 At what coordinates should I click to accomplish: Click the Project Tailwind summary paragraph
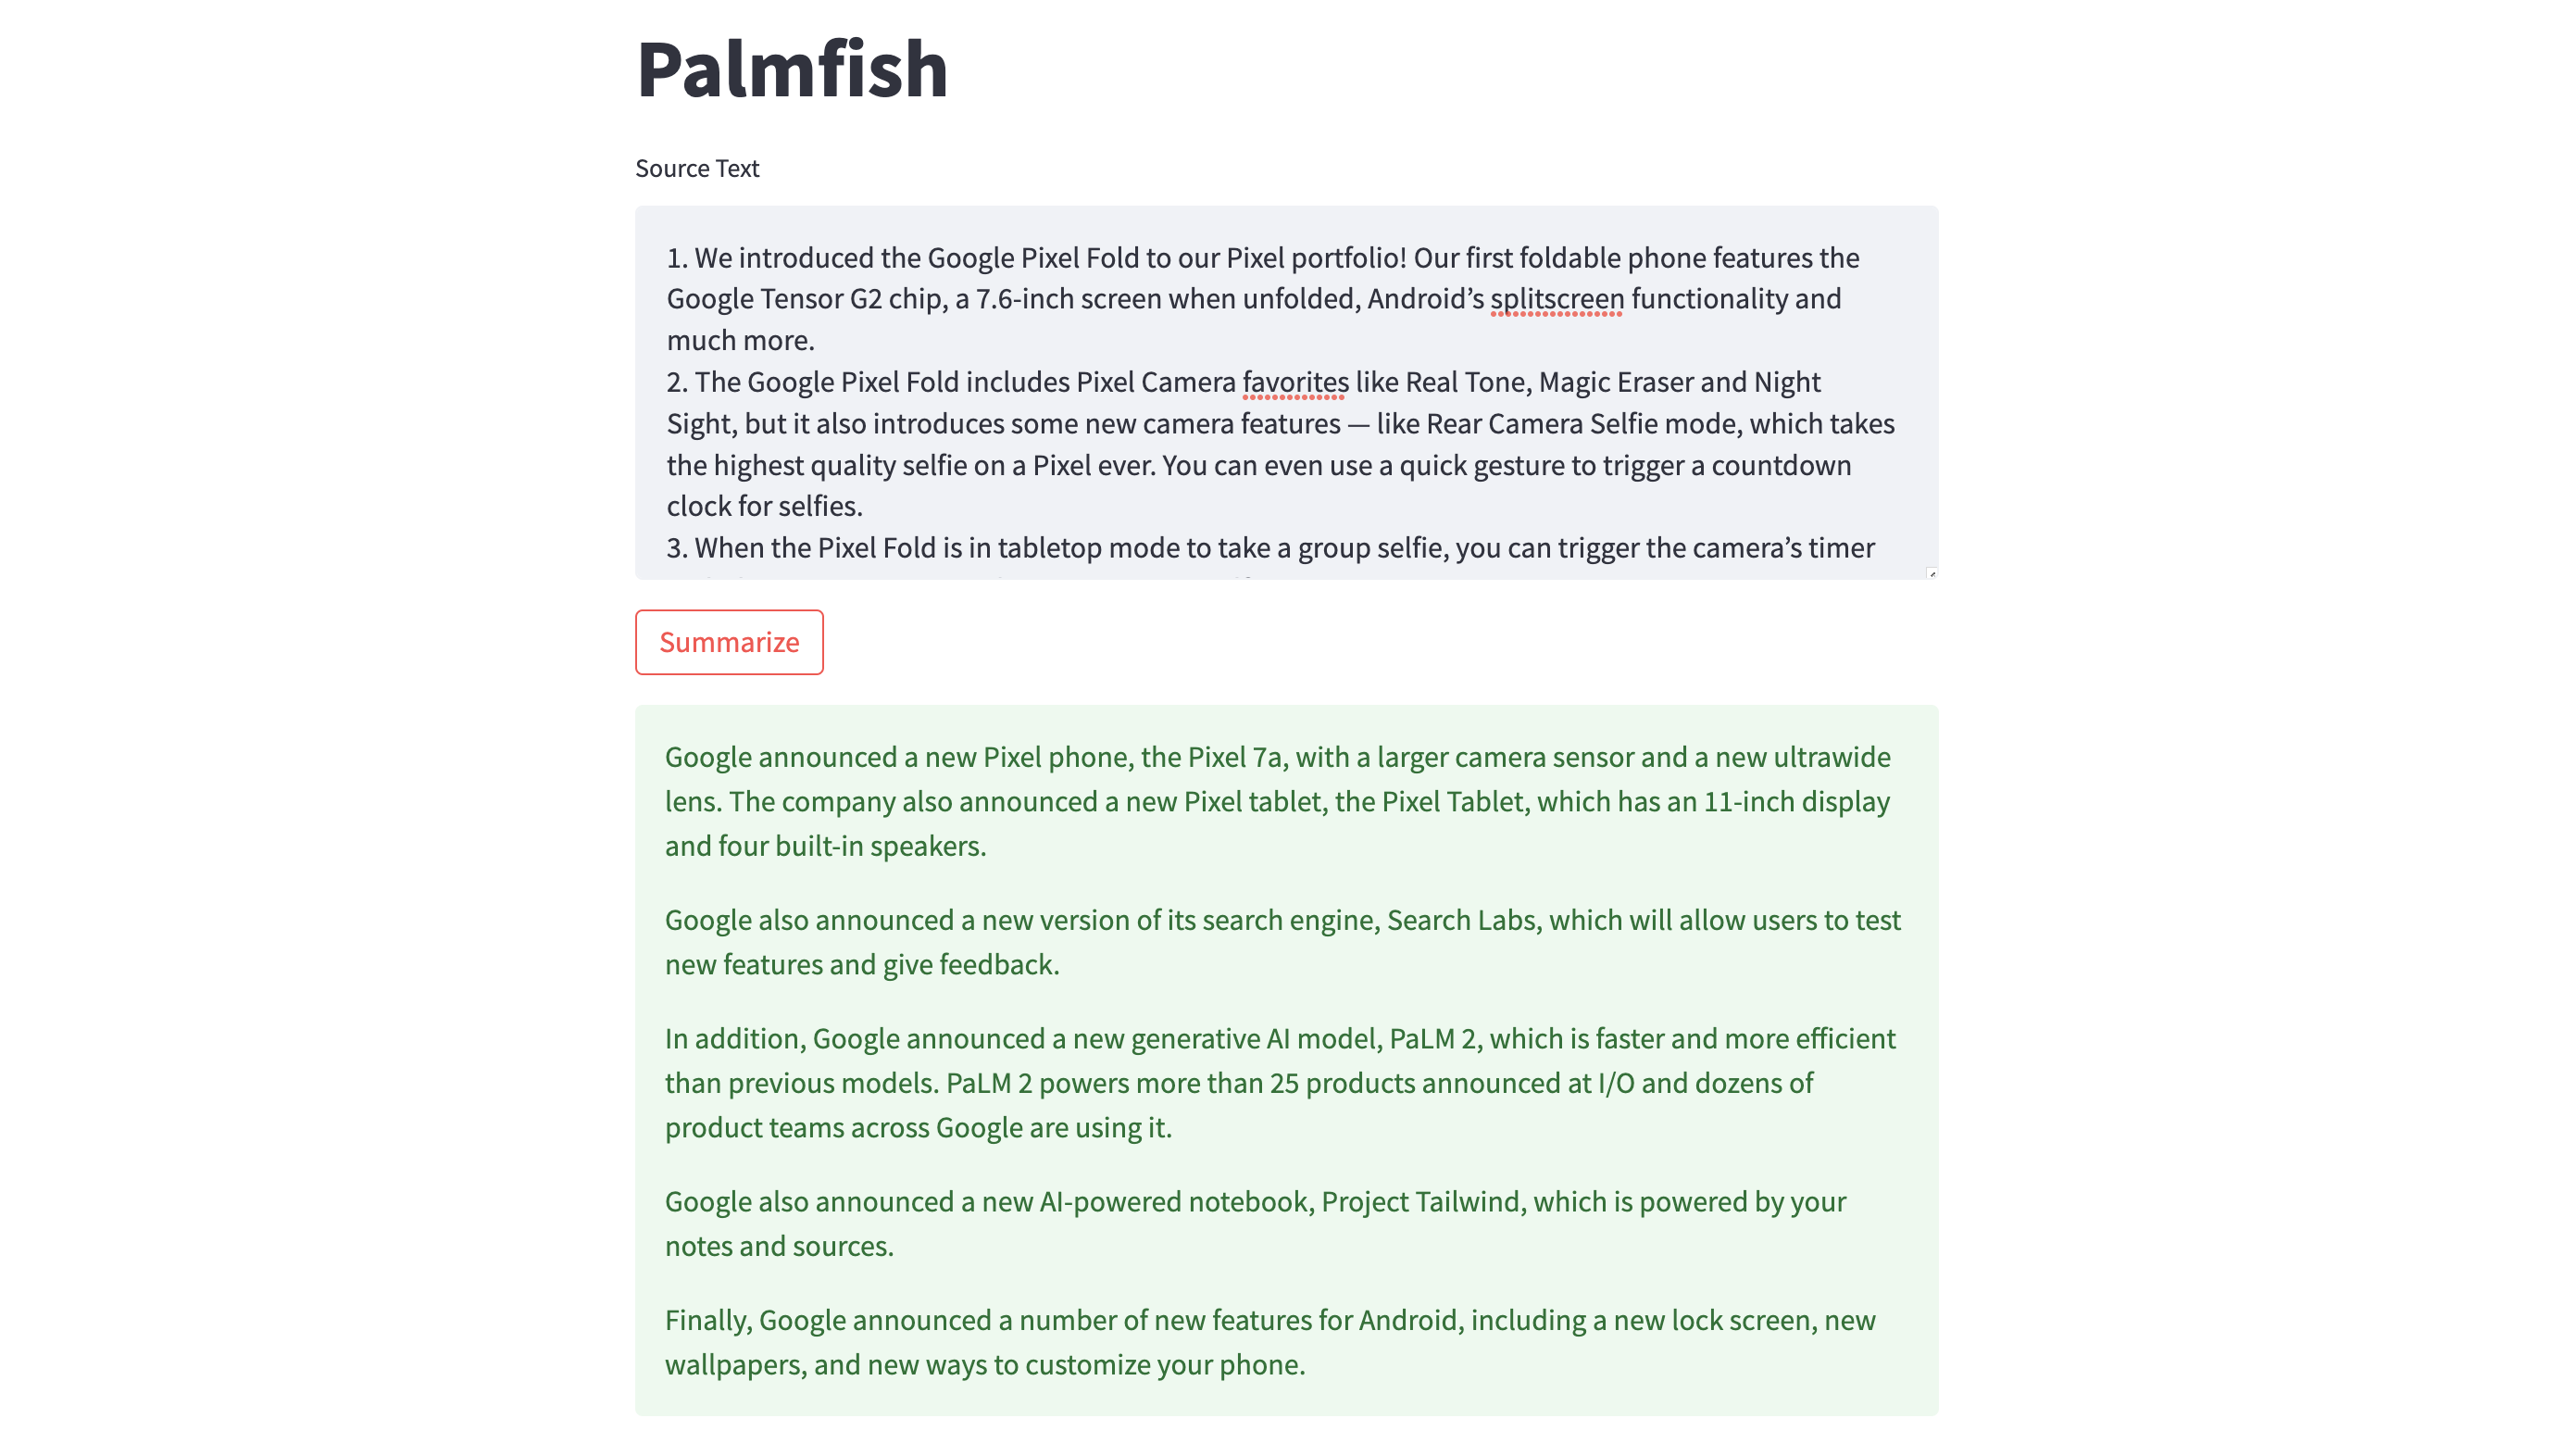pyautogui.click(x=1255, y=1223)
